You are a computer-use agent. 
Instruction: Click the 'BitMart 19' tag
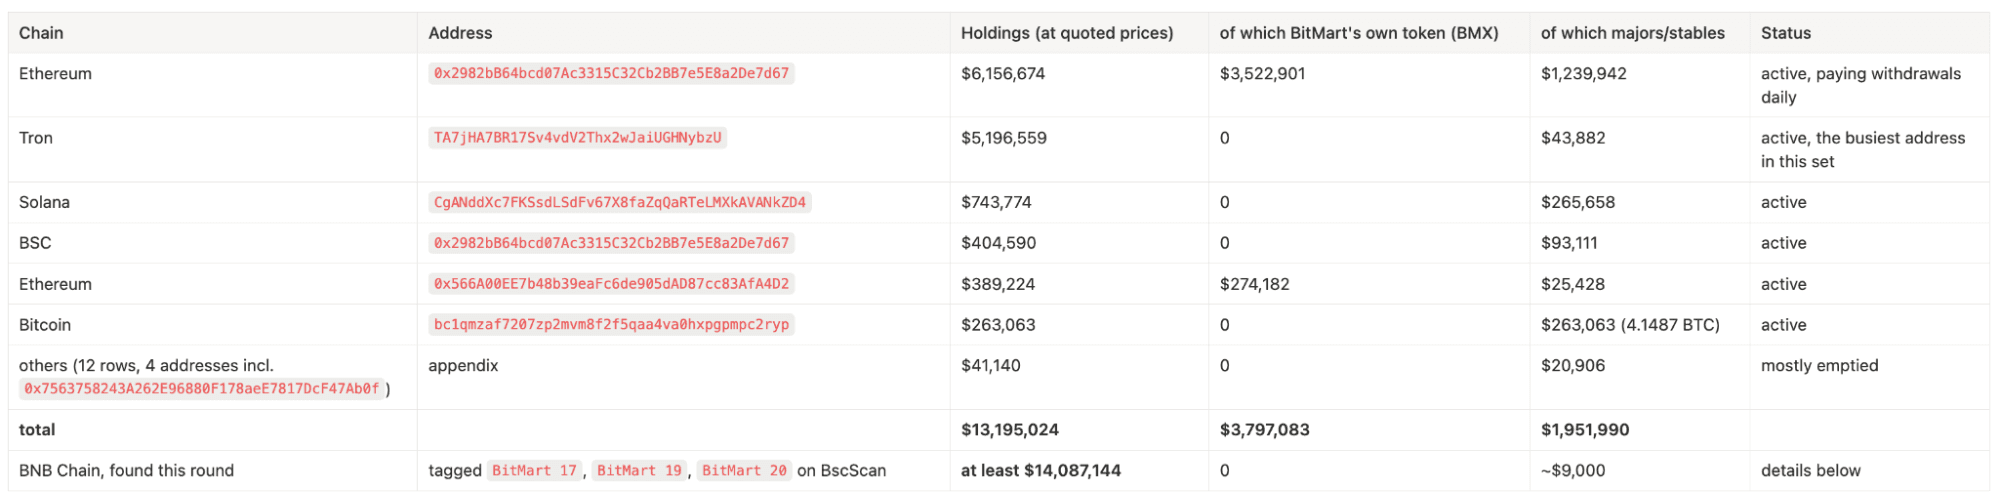coord(639,471)
